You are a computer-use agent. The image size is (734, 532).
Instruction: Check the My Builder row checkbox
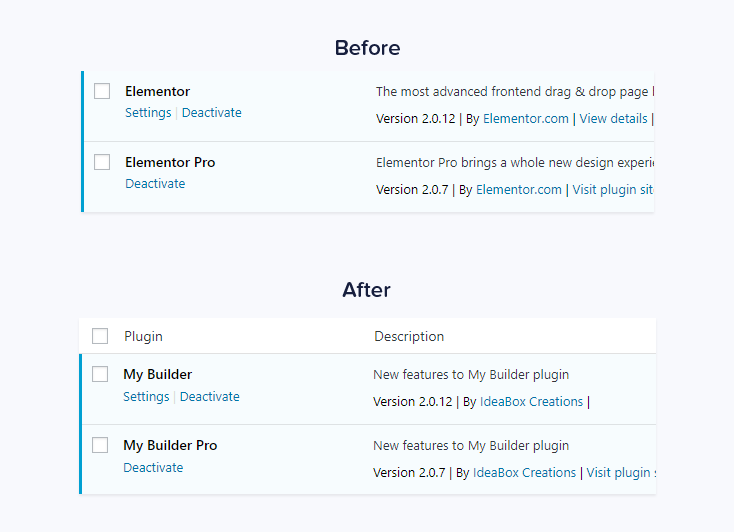pyautogui.click(x=100, y=374)
